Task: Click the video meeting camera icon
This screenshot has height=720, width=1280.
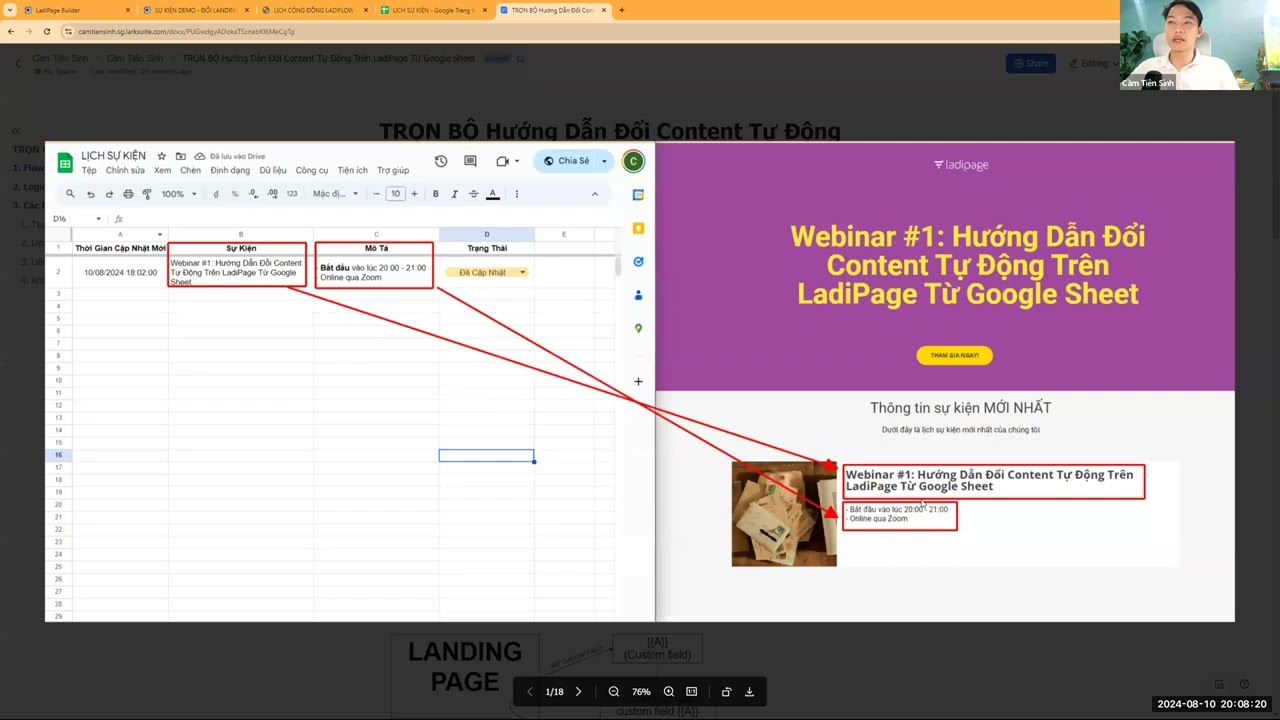Action: tap(503, 161)
